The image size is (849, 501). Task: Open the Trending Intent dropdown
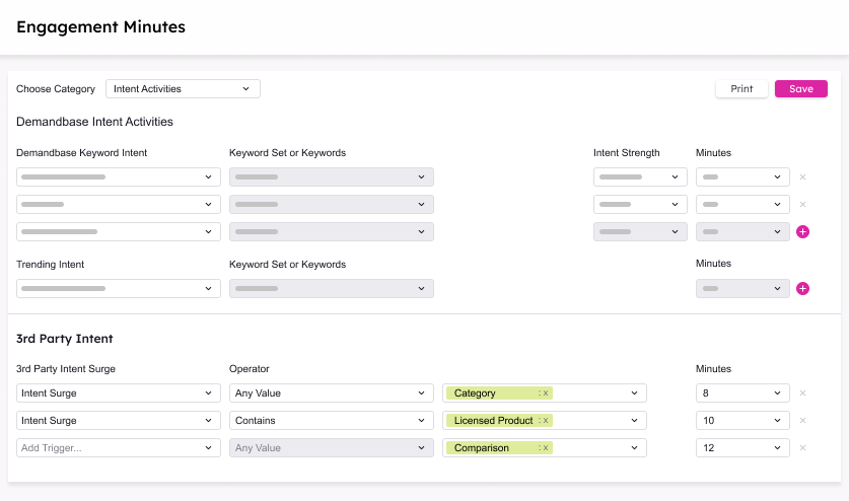tap(118, 288)
